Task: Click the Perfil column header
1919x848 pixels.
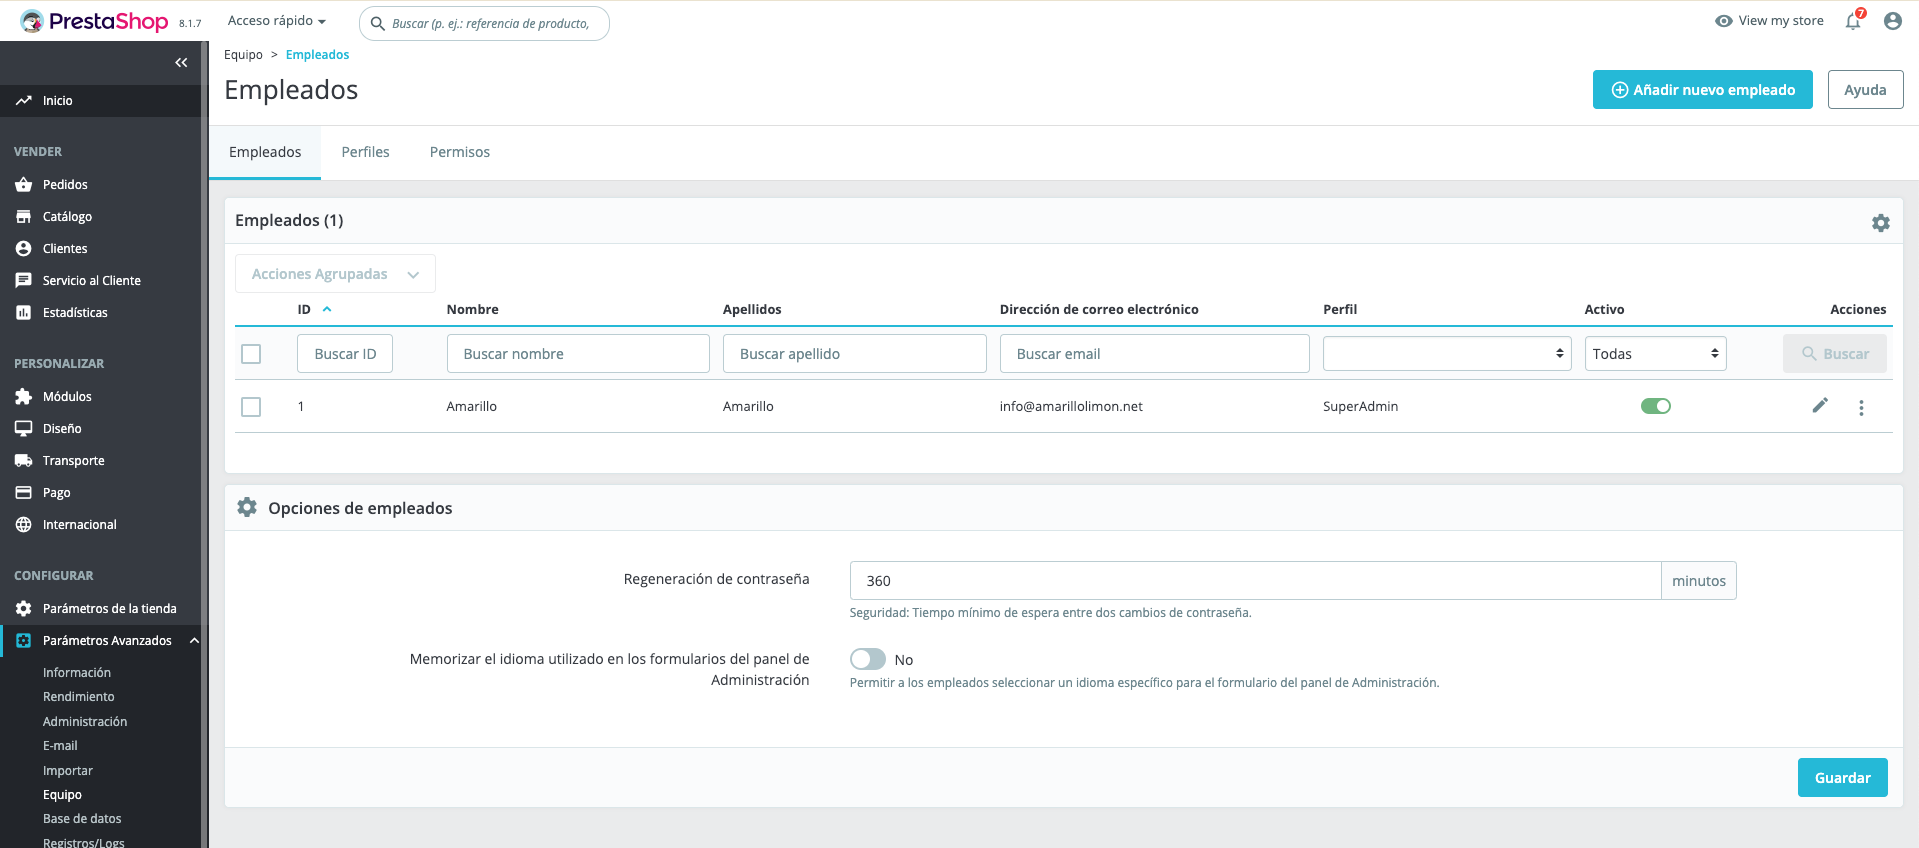Action: (x=1340, y=309)
